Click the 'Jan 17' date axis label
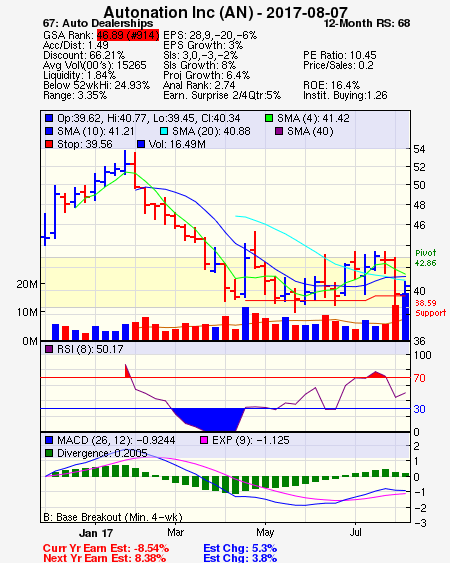The width and height of the screenshot is (450, 563). [x=96, y=533]
